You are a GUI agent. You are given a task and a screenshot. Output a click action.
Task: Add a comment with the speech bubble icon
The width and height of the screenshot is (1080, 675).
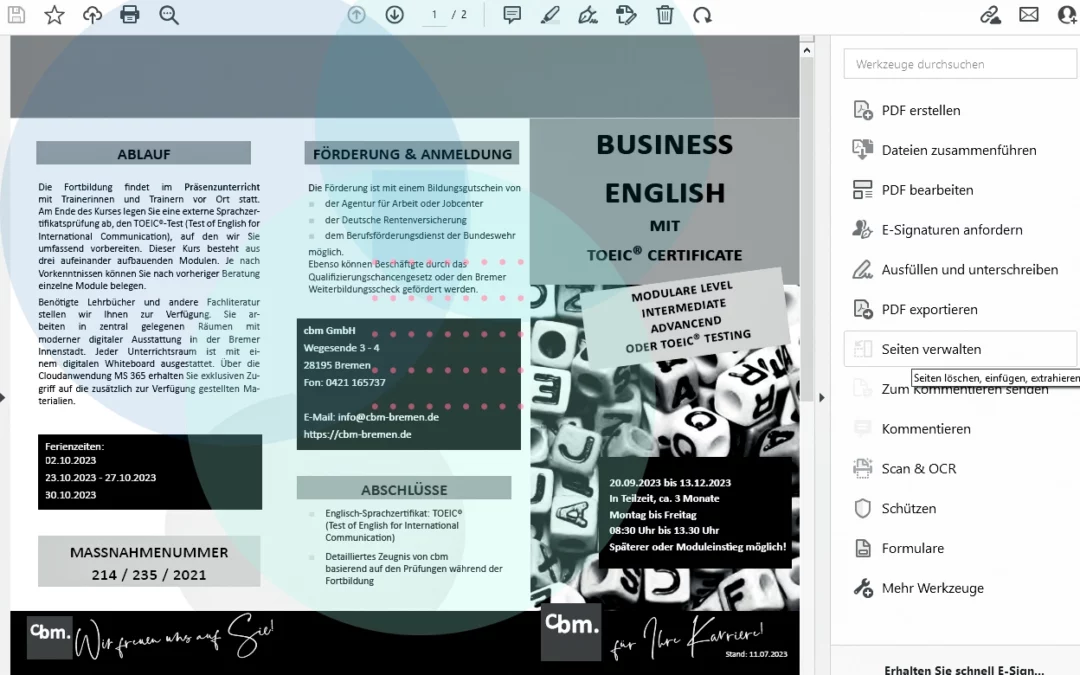pos(512,15)
